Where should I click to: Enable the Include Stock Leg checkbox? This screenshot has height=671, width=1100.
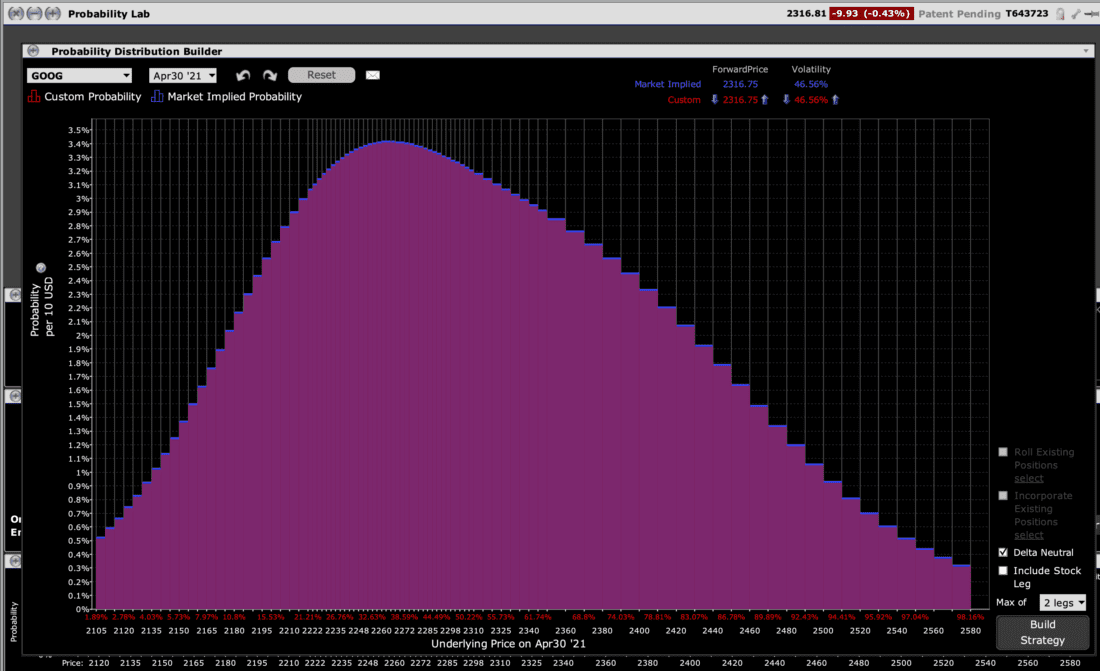pos(1003,571)
